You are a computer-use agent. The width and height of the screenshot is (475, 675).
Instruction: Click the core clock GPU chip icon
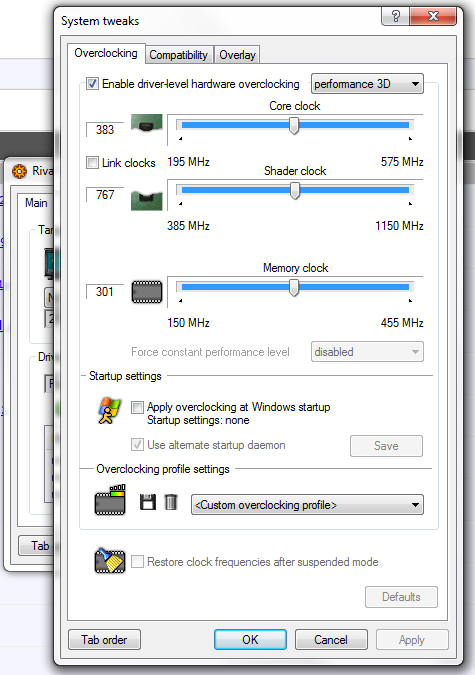[x=146, y=124]
